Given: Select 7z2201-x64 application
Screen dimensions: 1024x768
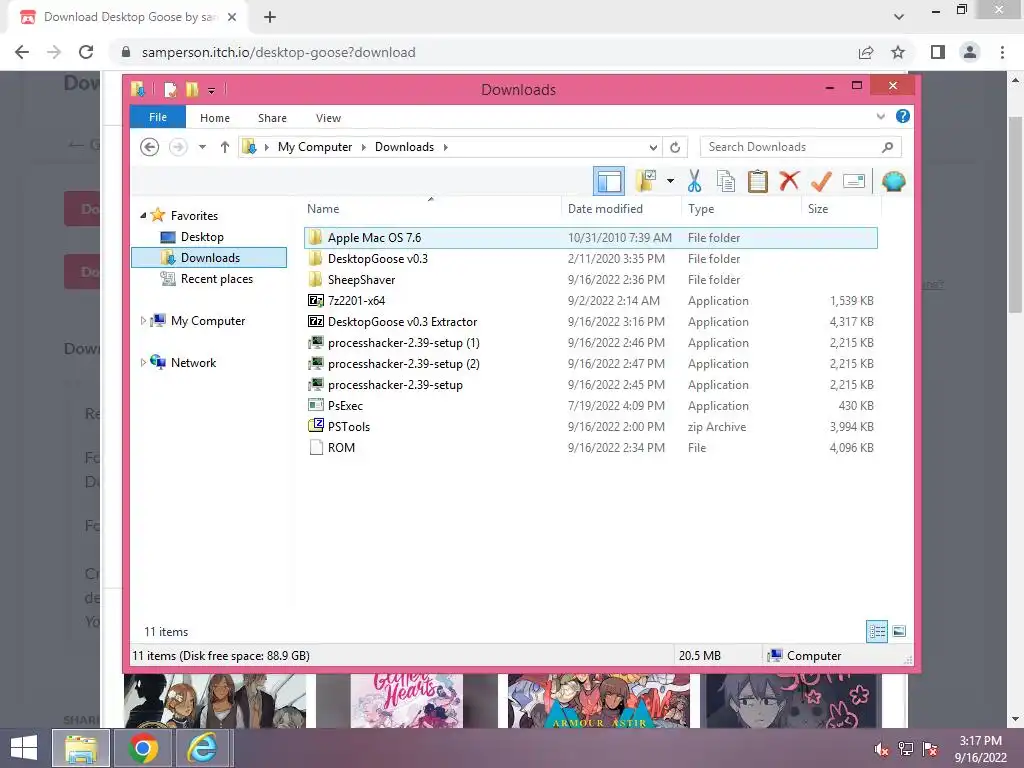Looking at the screenshot, I should coord(590,300).
